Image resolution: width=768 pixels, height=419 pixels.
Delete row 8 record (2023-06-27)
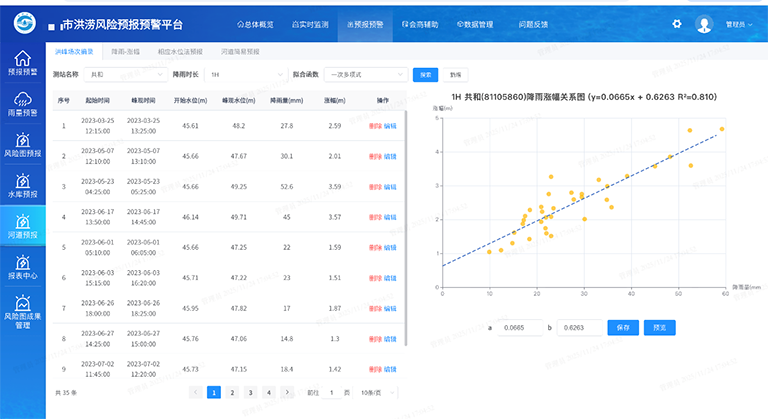[375, 339]
